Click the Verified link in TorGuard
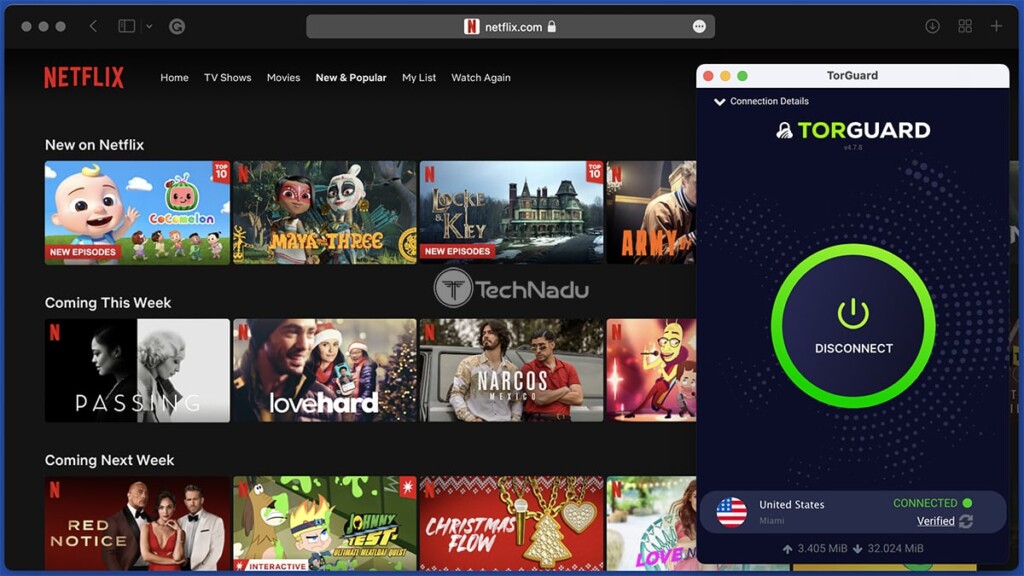 pyautogui.click(x=935, y=521)
